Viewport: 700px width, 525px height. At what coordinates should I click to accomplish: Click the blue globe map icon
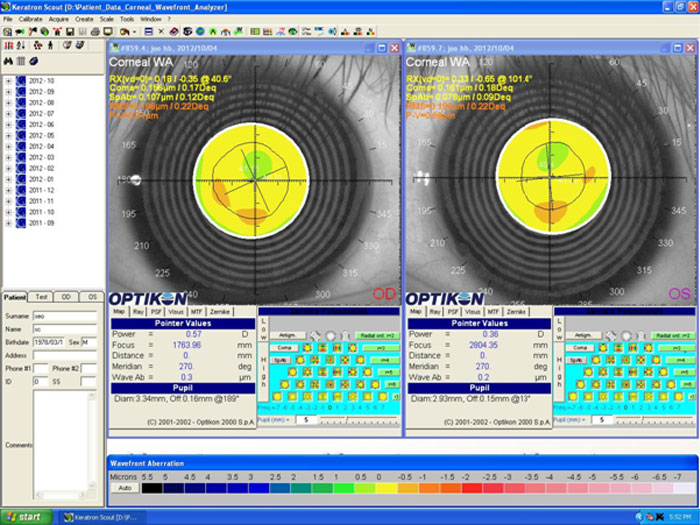200,32
